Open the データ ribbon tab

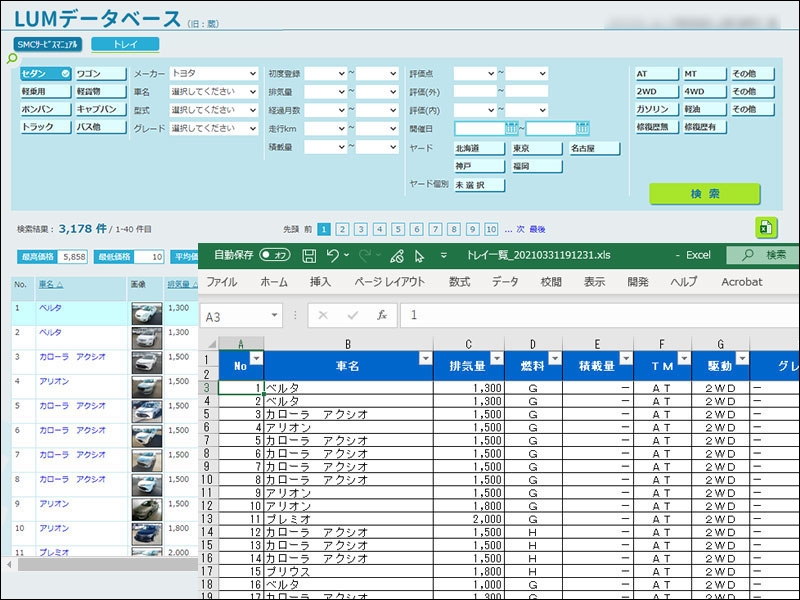click(x=505, y=282)
